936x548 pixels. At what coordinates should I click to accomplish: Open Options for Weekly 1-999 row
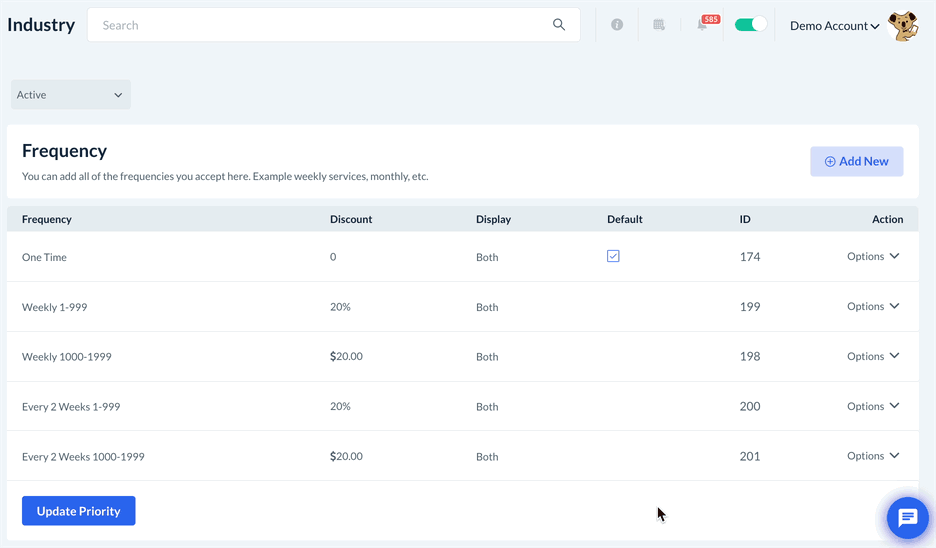[x=873, y=307]
